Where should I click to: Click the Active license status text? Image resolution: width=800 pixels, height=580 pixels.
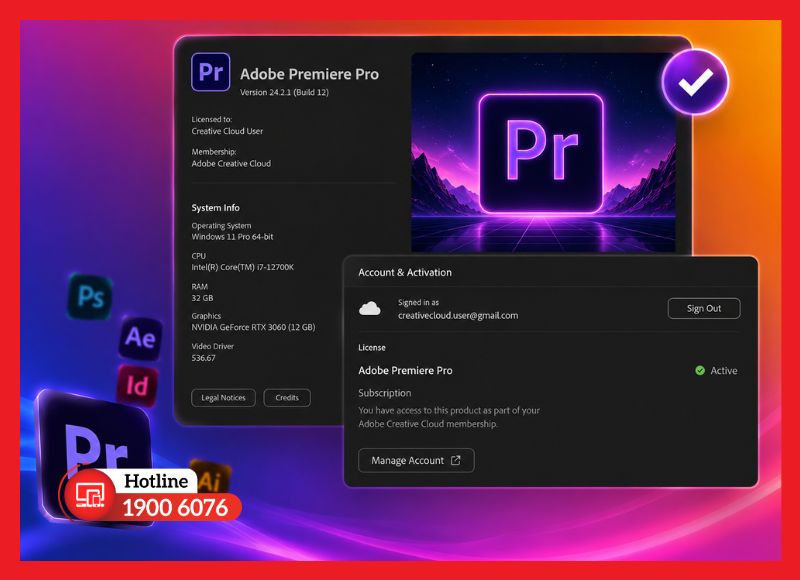click(723, 371)
